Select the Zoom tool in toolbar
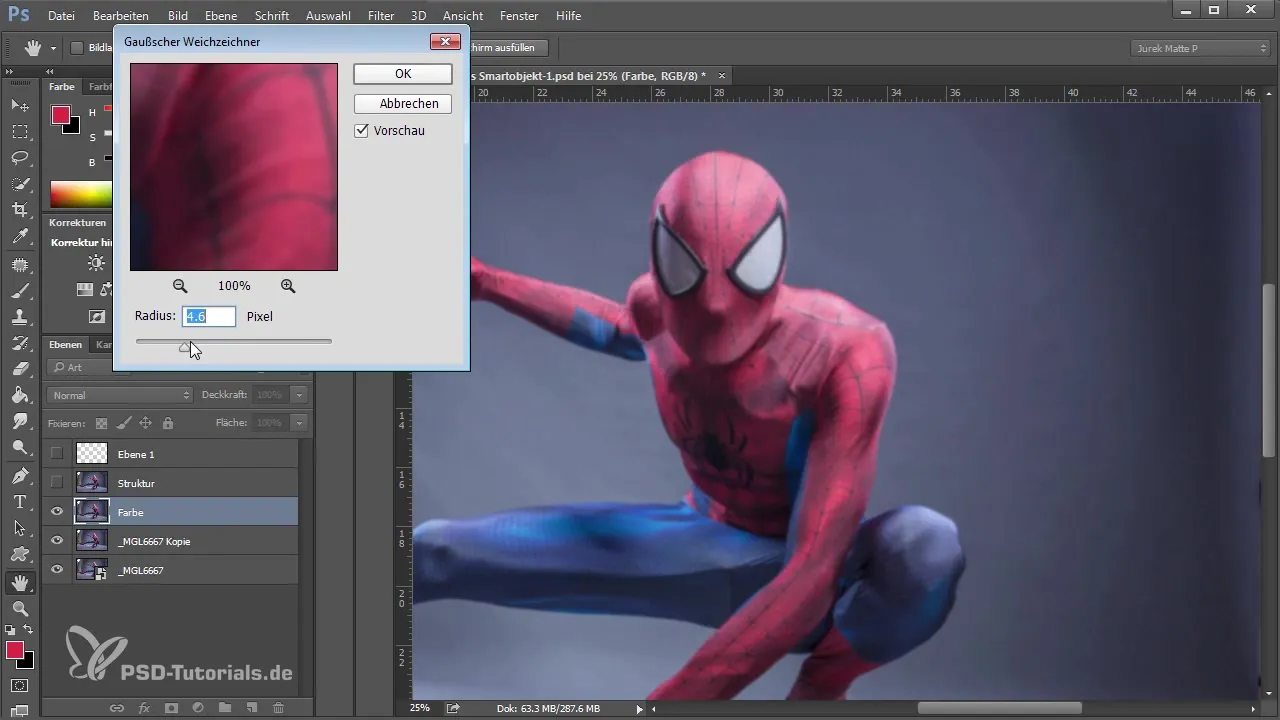1280x720 pixels. (19, 607)
